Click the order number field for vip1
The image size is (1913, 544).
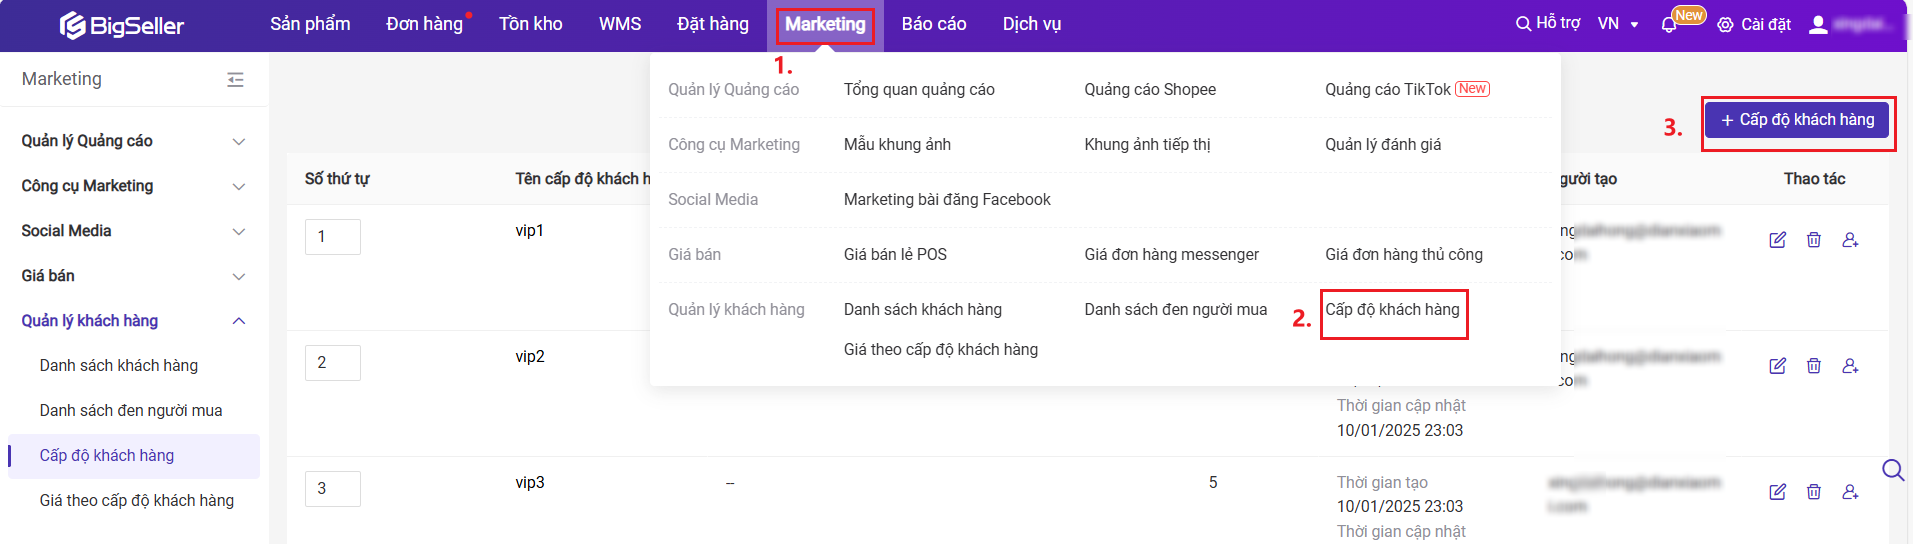tap(332, 237)
